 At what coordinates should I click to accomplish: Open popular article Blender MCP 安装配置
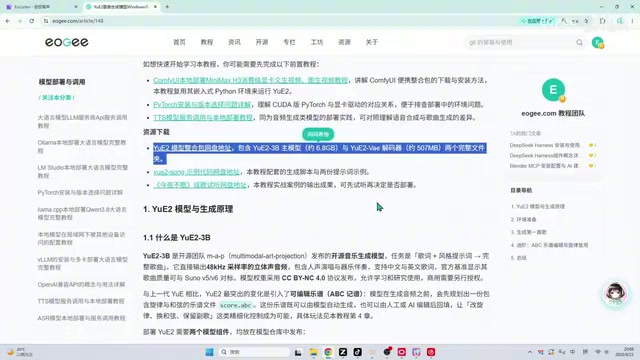tap(544, 166)
